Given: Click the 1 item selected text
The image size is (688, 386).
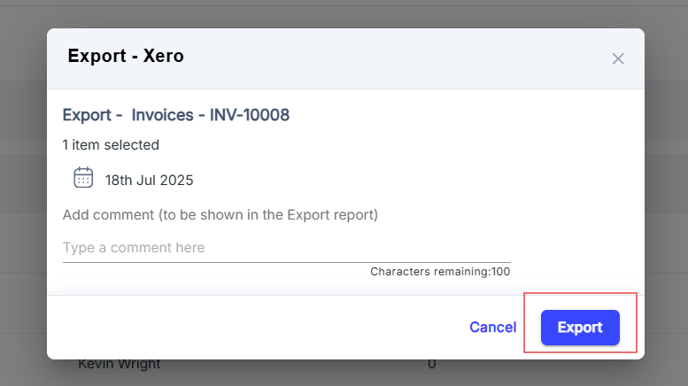Looking at the screenshot, I should point(111,145).
